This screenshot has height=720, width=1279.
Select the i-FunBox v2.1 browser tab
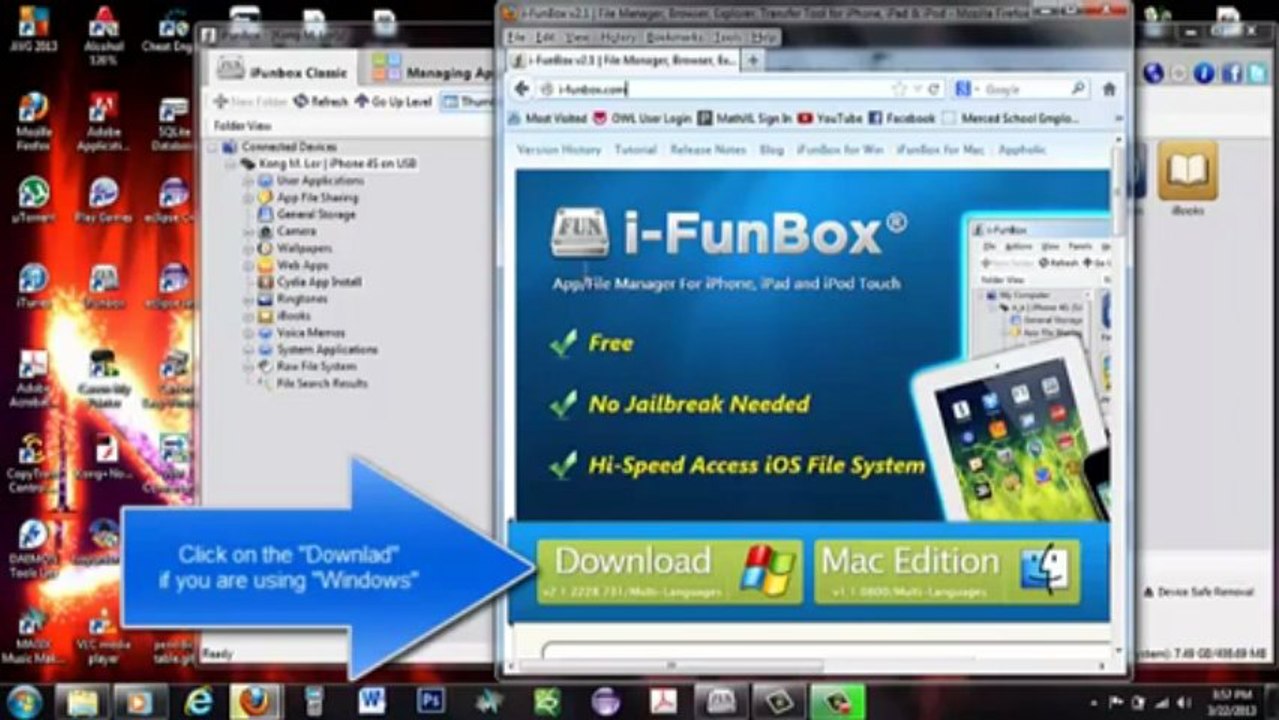(x=623, y=61)
